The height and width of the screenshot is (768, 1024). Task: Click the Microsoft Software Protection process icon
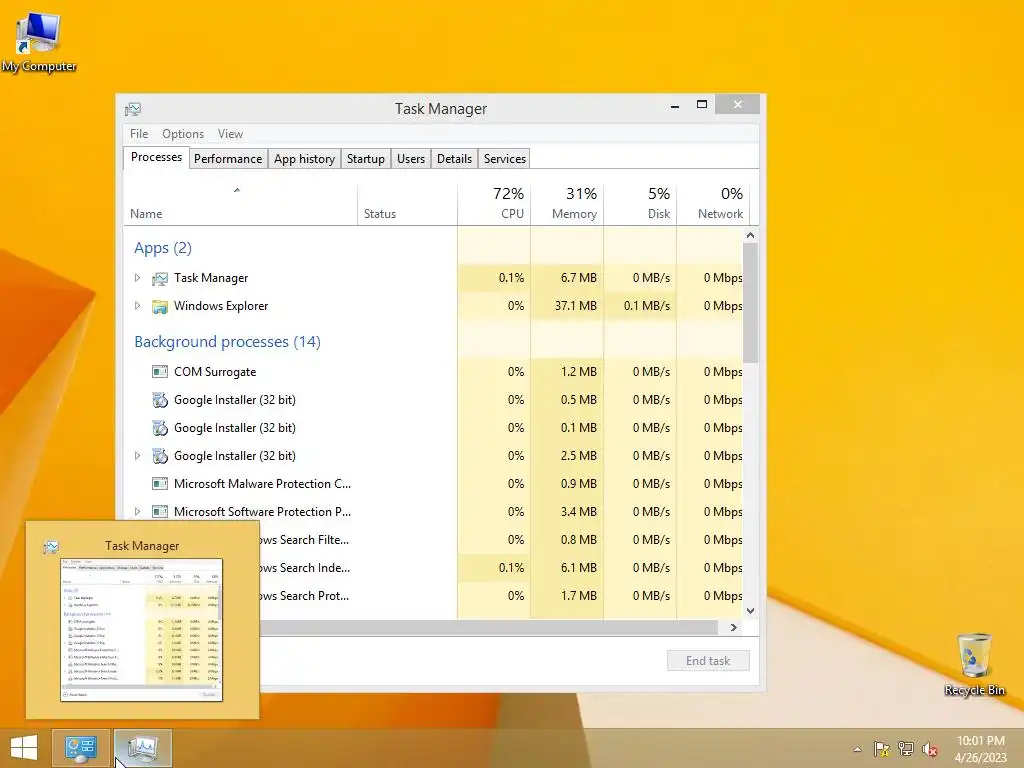pyautogui.click(x=160, y=512)
